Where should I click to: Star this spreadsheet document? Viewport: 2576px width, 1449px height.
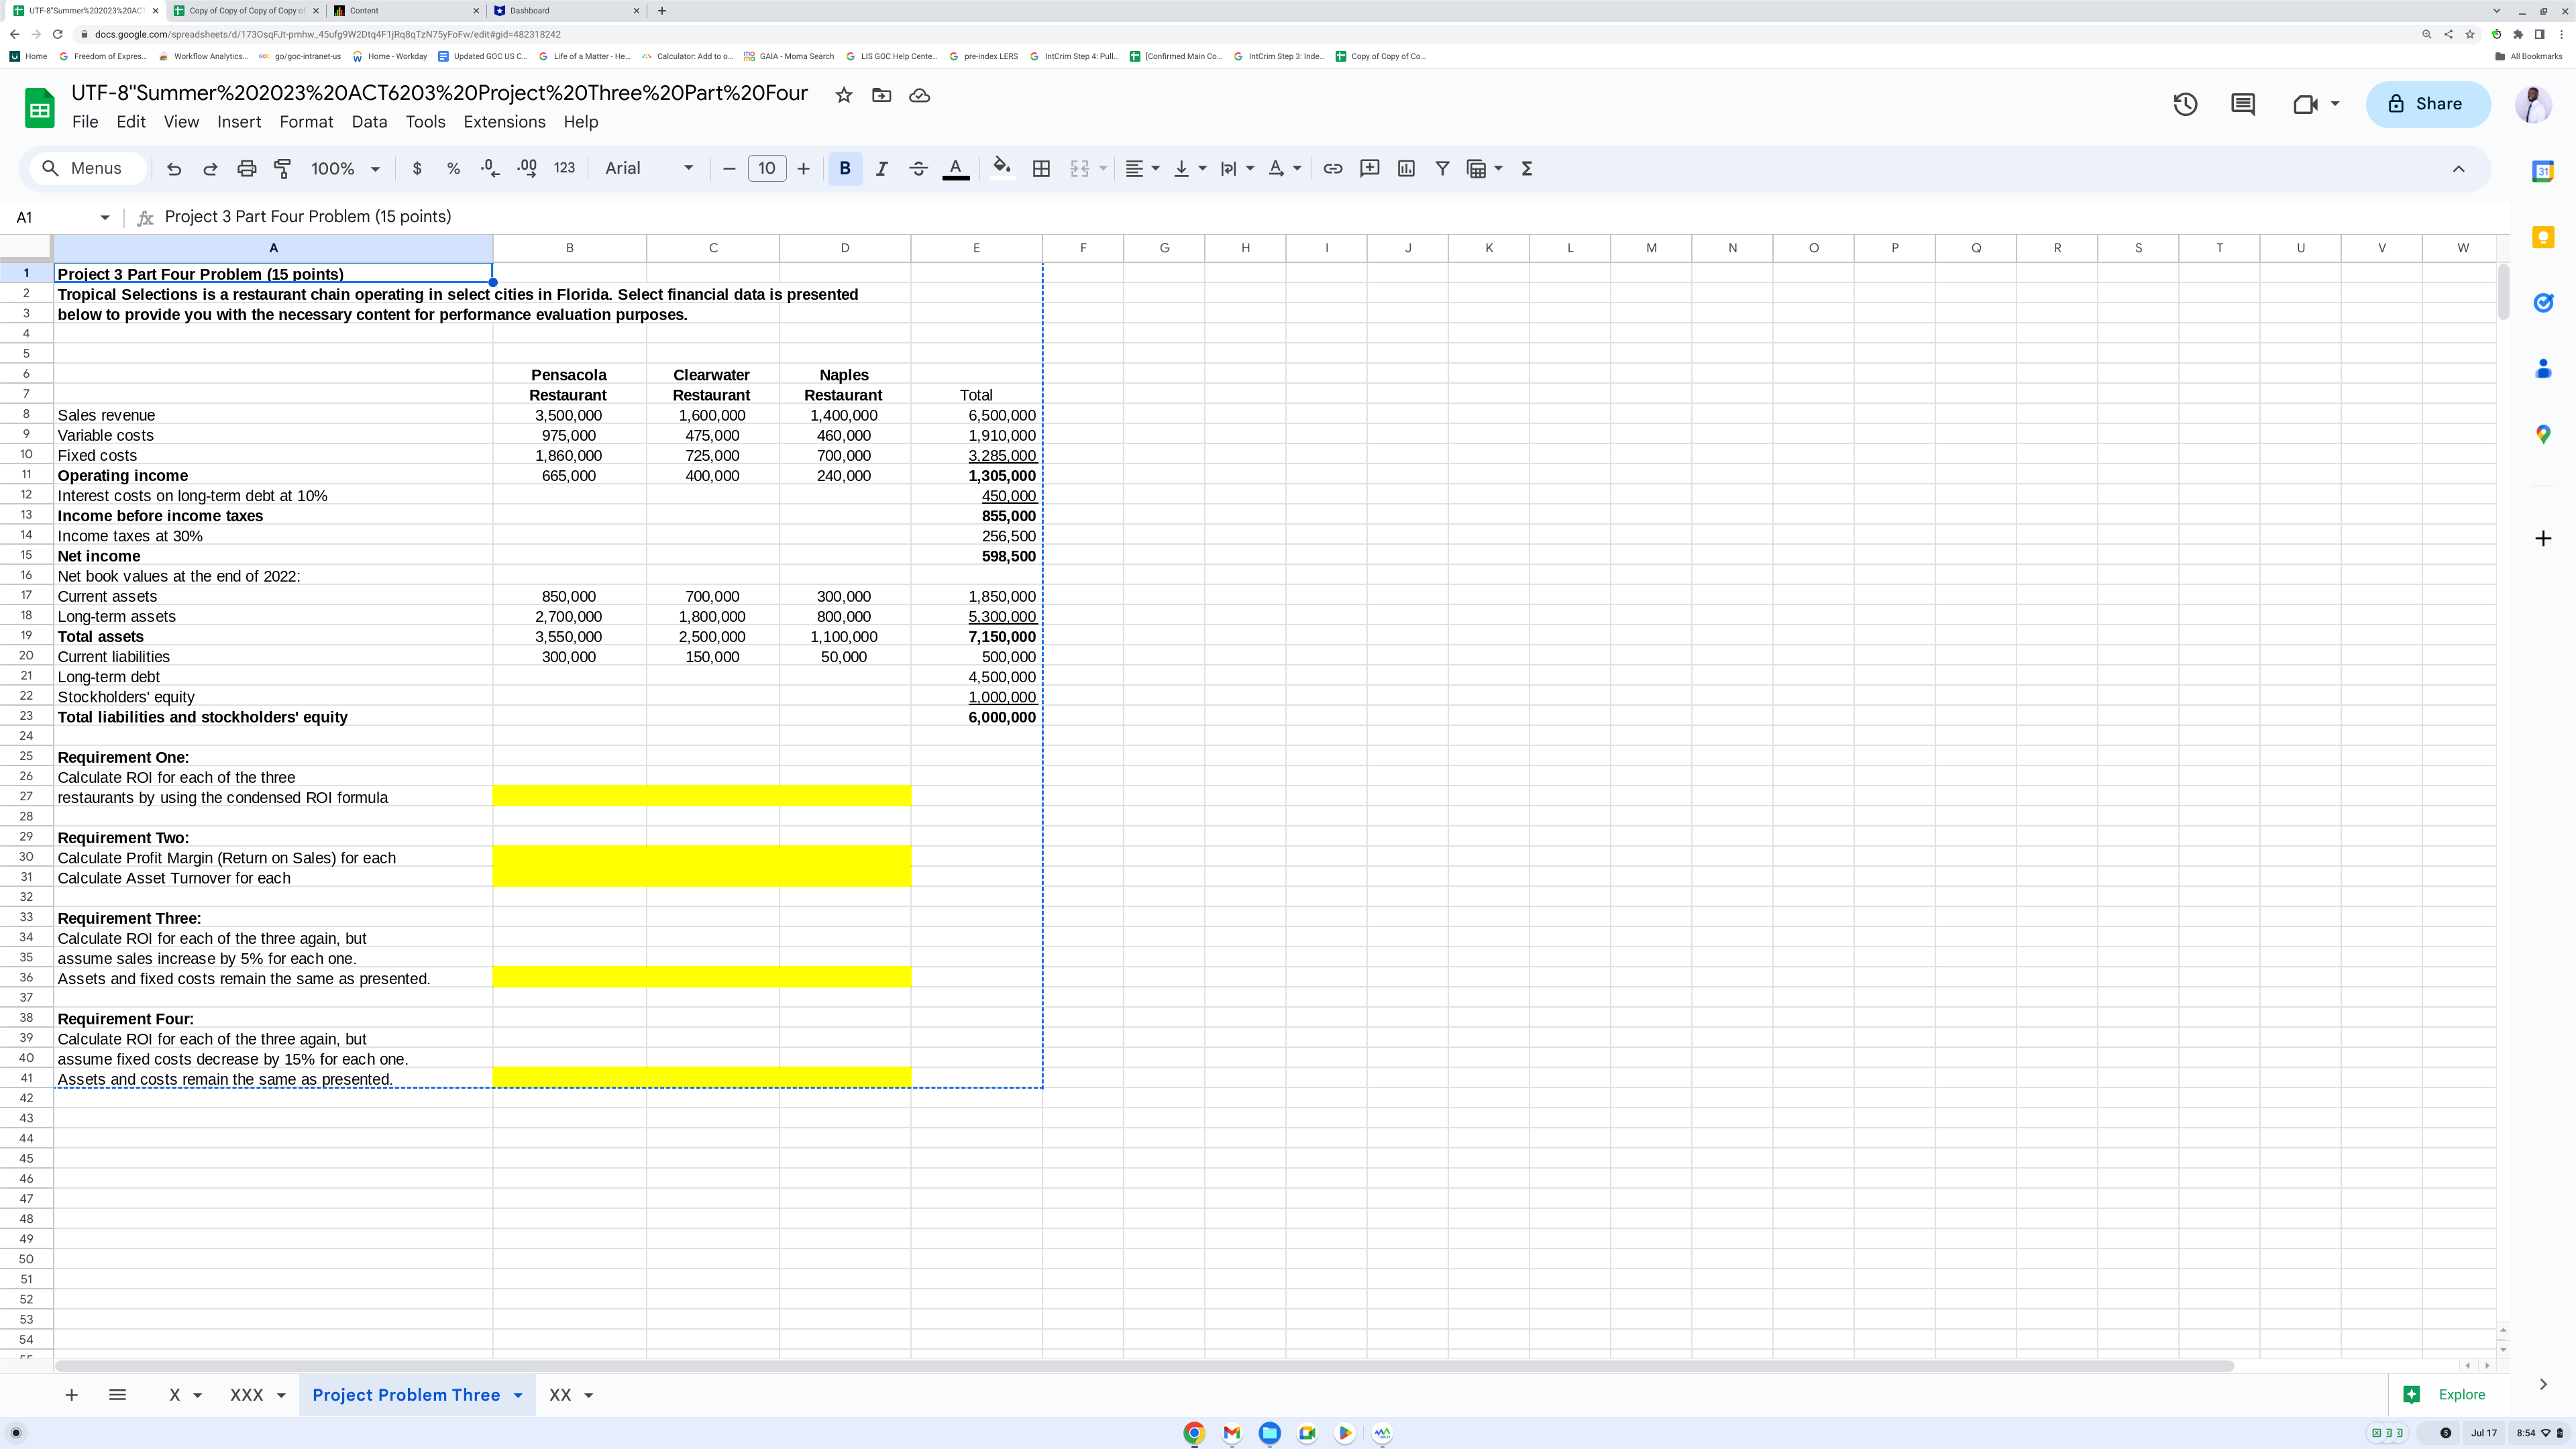click(844, 95)
